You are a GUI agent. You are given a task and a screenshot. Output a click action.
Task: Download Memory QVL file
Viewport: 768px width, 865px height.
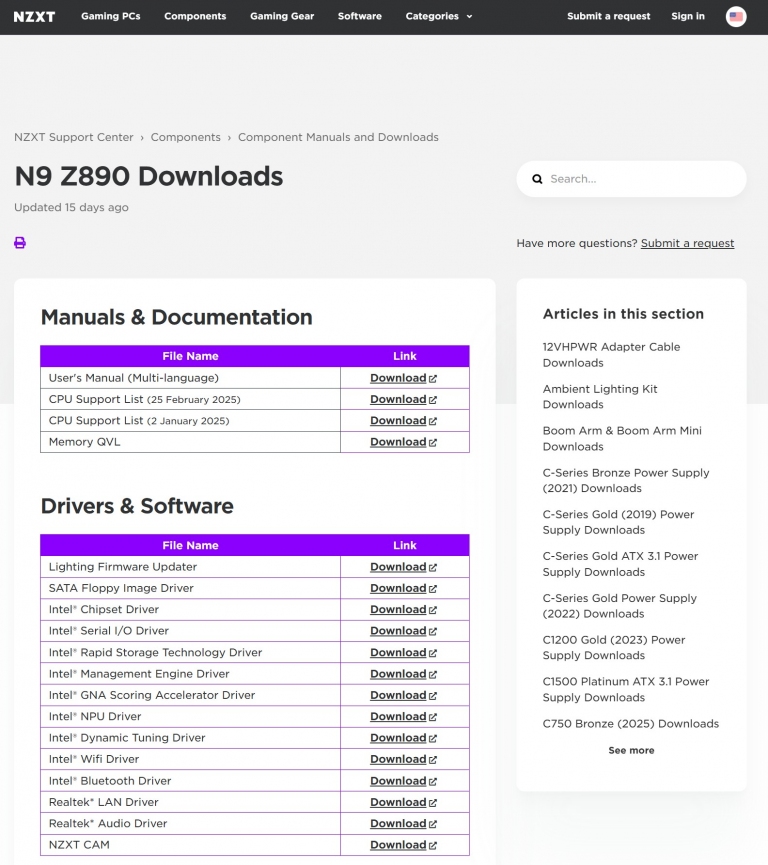coord(403,442)
